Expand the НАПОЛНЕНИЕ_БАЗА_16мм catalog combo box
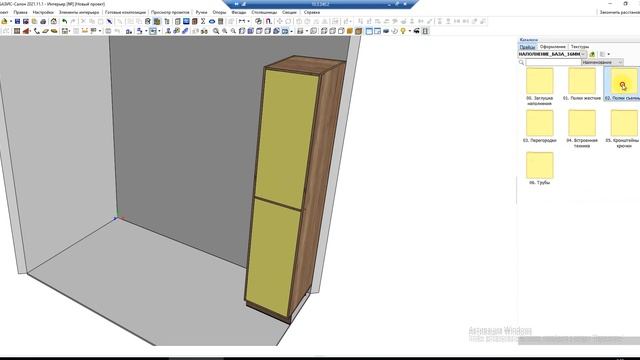The width and height of the screenshot is (640, 360). pos(583,54)
